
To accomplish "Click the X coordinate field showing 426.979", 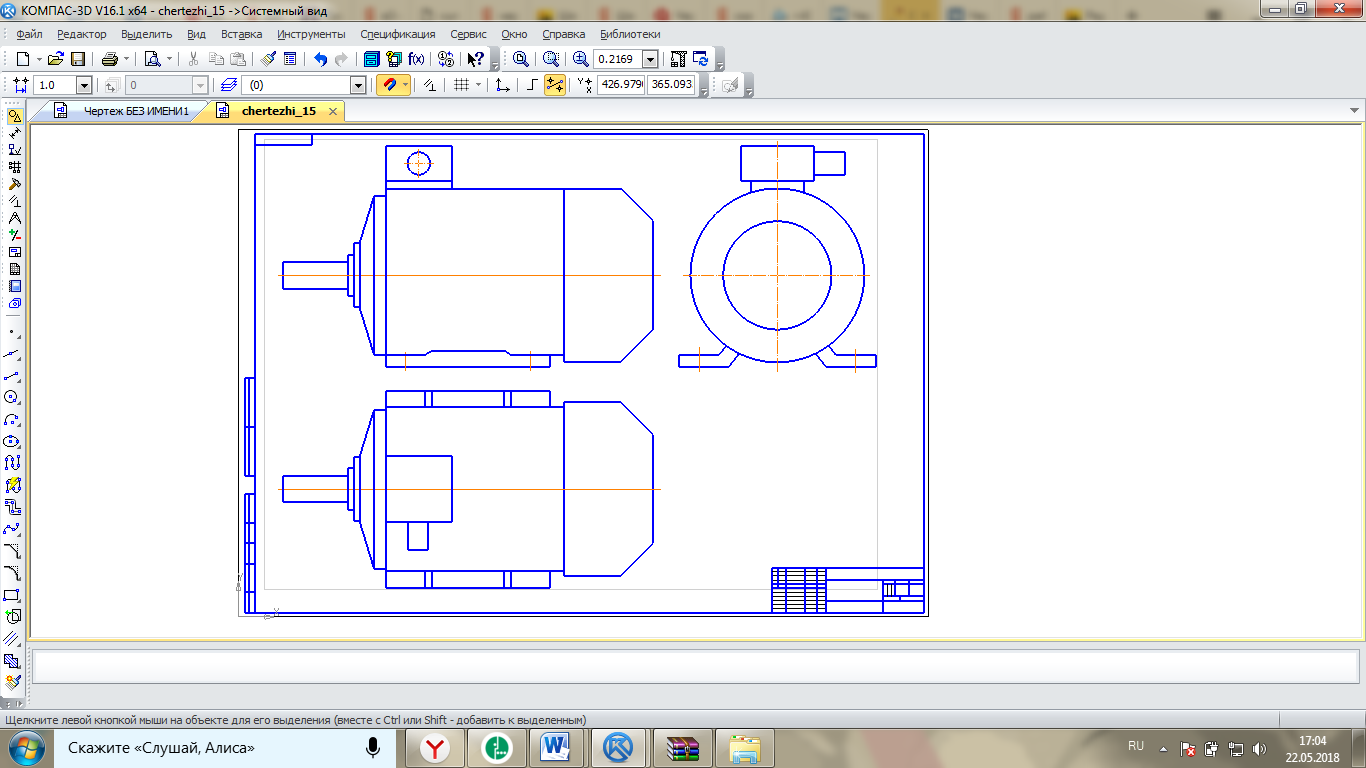I will click(x=621, y=85).
